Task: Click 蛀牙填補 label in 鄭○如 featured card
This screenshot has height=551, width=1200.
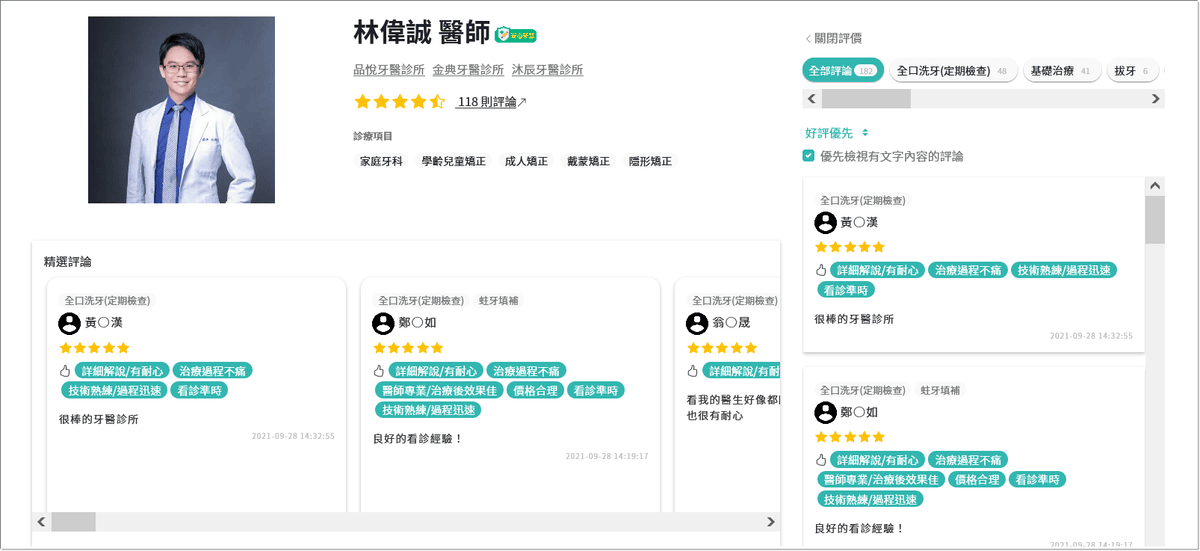Action: 499,300
